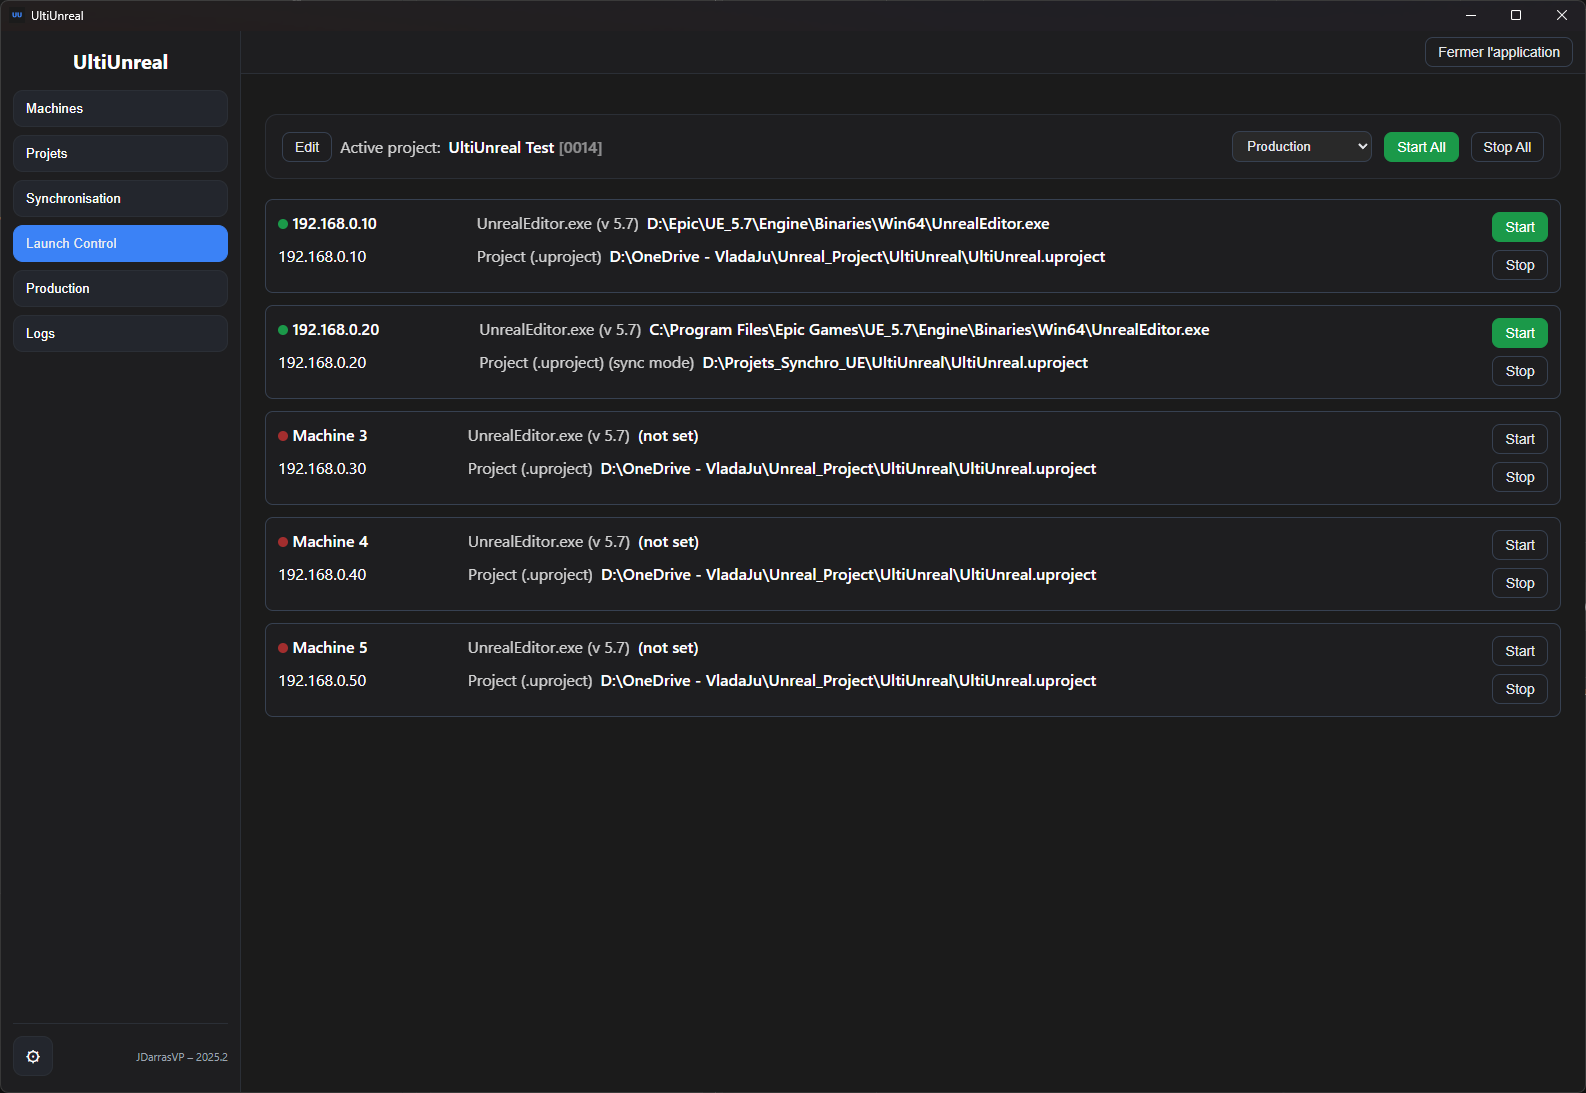The image size is (1586, 1093).
Task: Expand the Production mode dropdown
Action: (x=1301, y=147)
